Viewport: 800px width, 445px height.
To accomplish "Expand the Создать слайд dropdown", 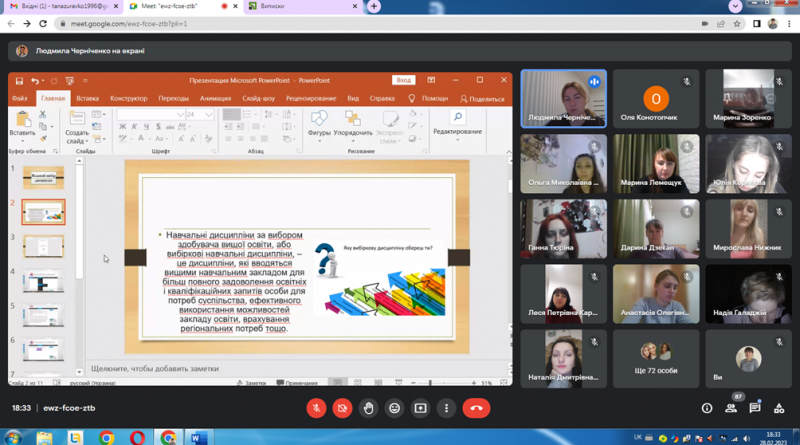I will pyautogui.click(x=77, y=137).
